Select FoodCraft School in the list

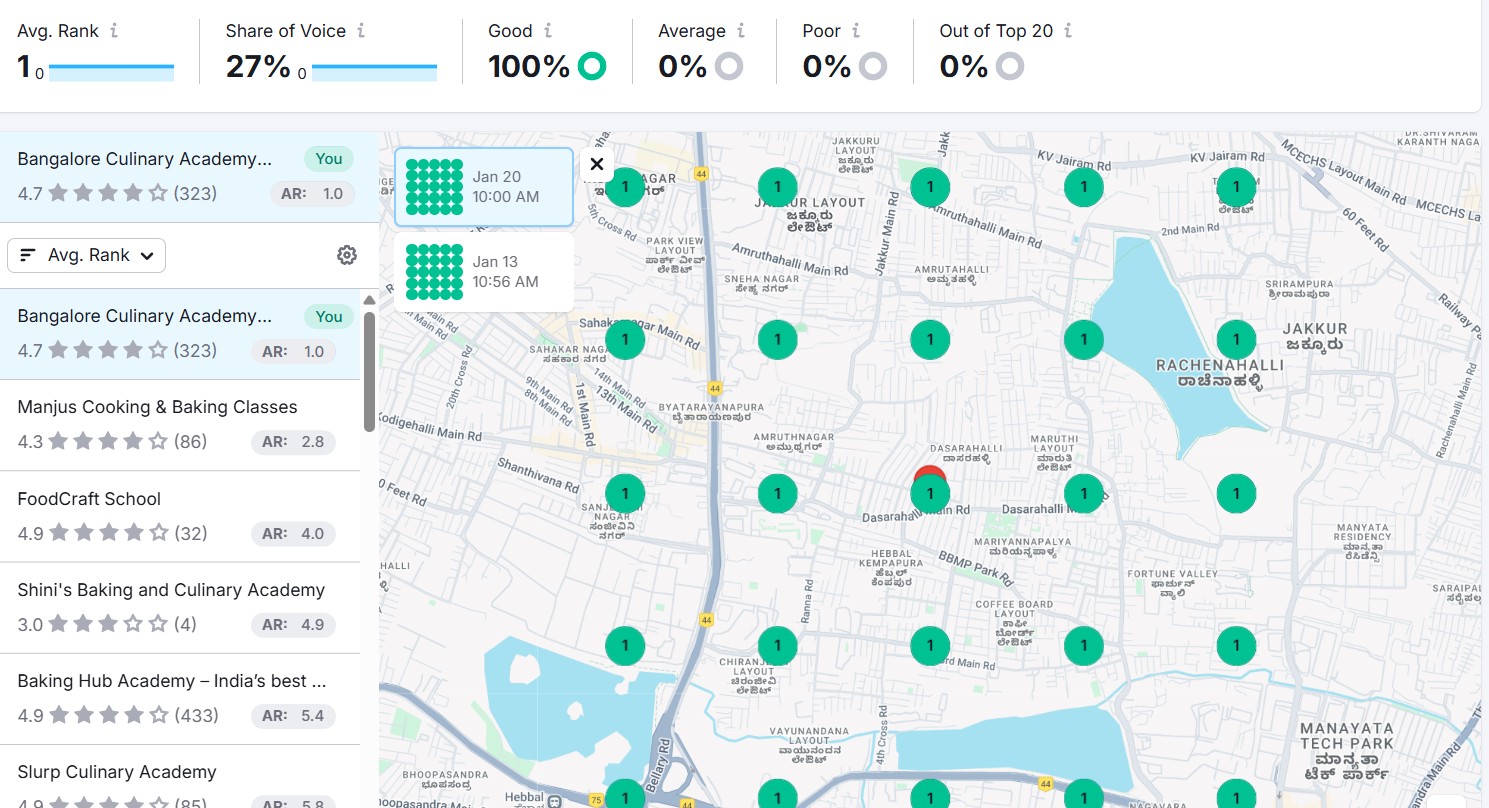[180, 517]
